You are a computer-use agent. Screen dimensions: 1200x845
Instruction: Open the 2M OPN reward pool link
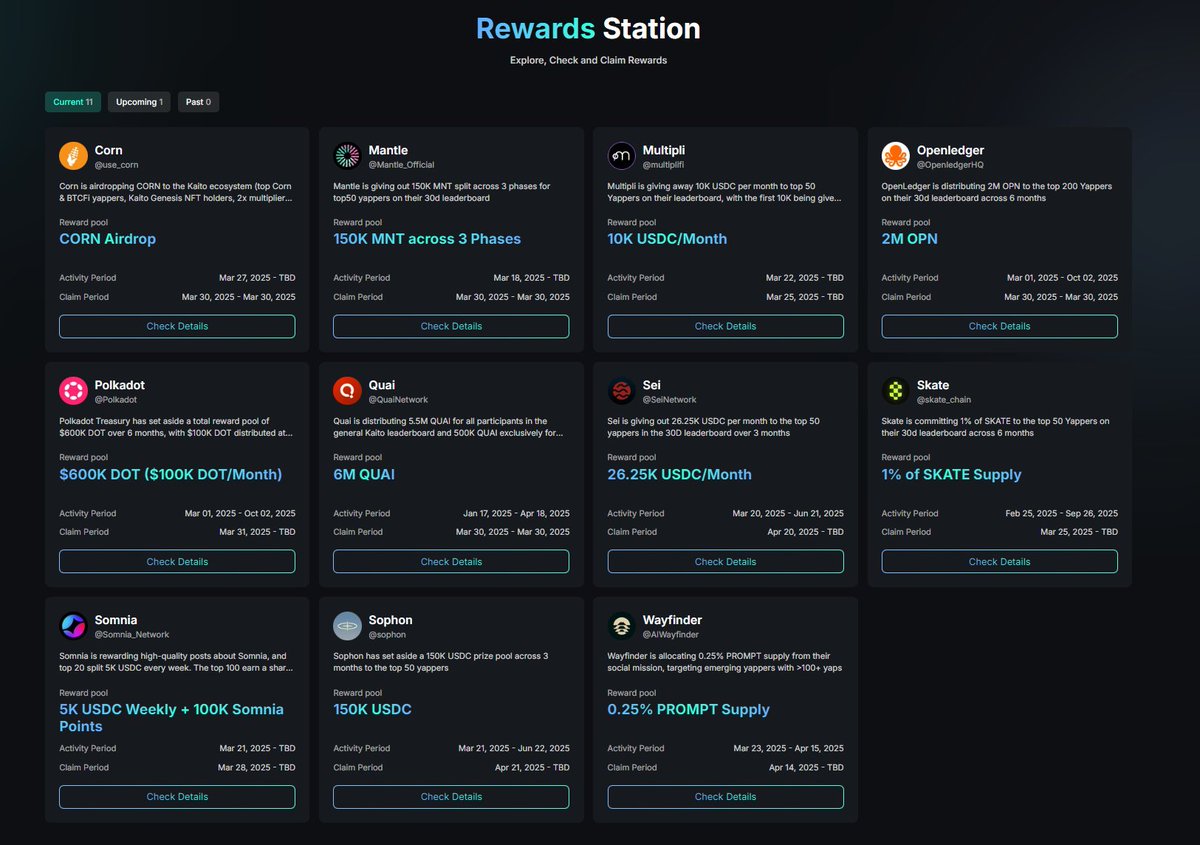pos(909,239)
